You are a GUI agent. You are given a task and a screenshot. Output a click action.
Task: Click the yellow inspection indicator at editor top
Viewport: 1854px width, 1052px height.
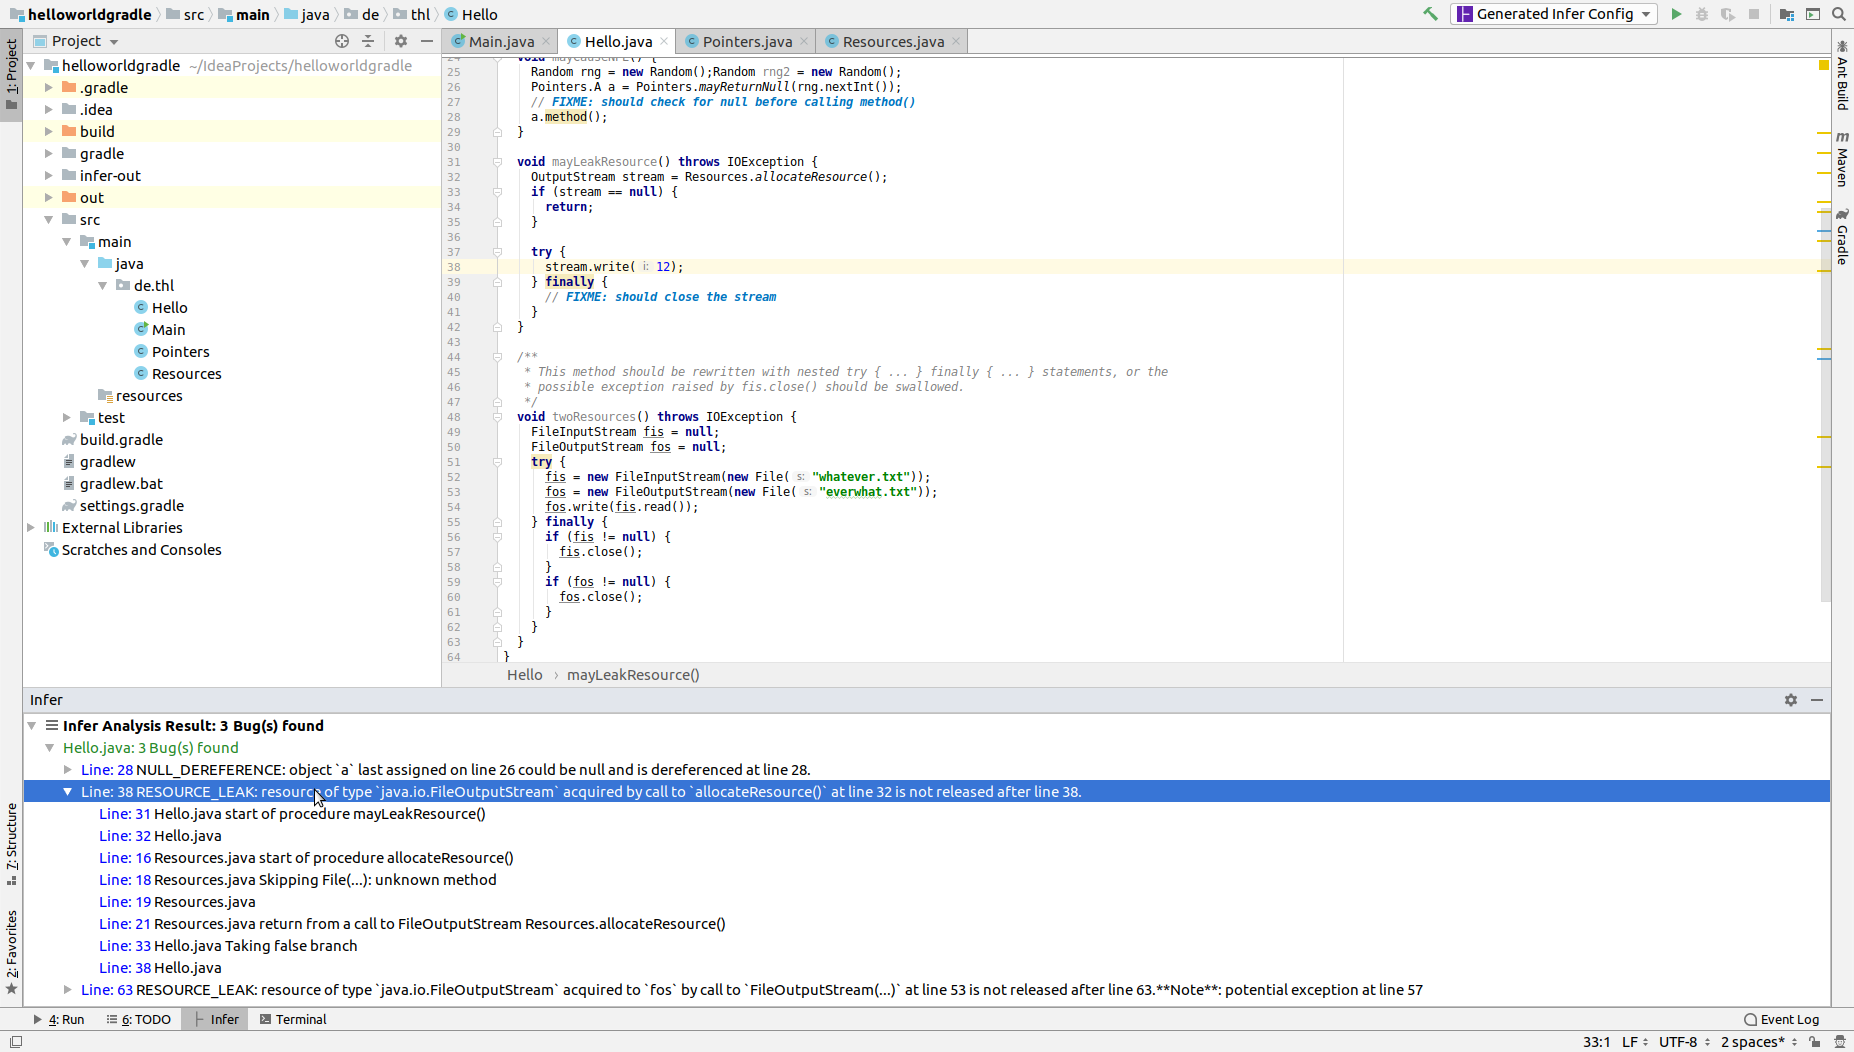coord(1823,64)
